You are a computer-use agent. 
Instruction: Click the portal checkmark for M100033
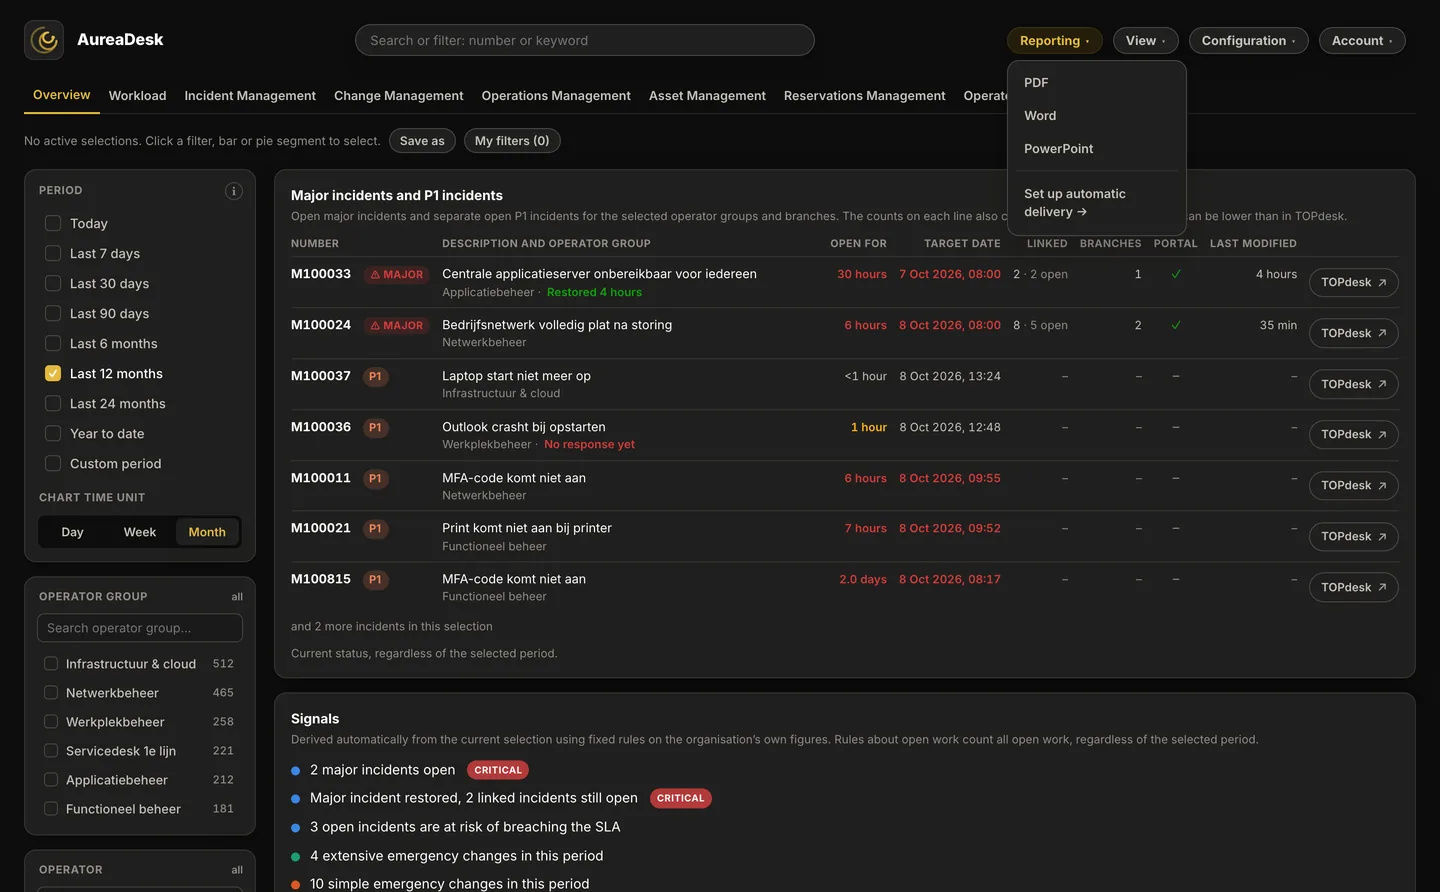(x=1176, y=274)
